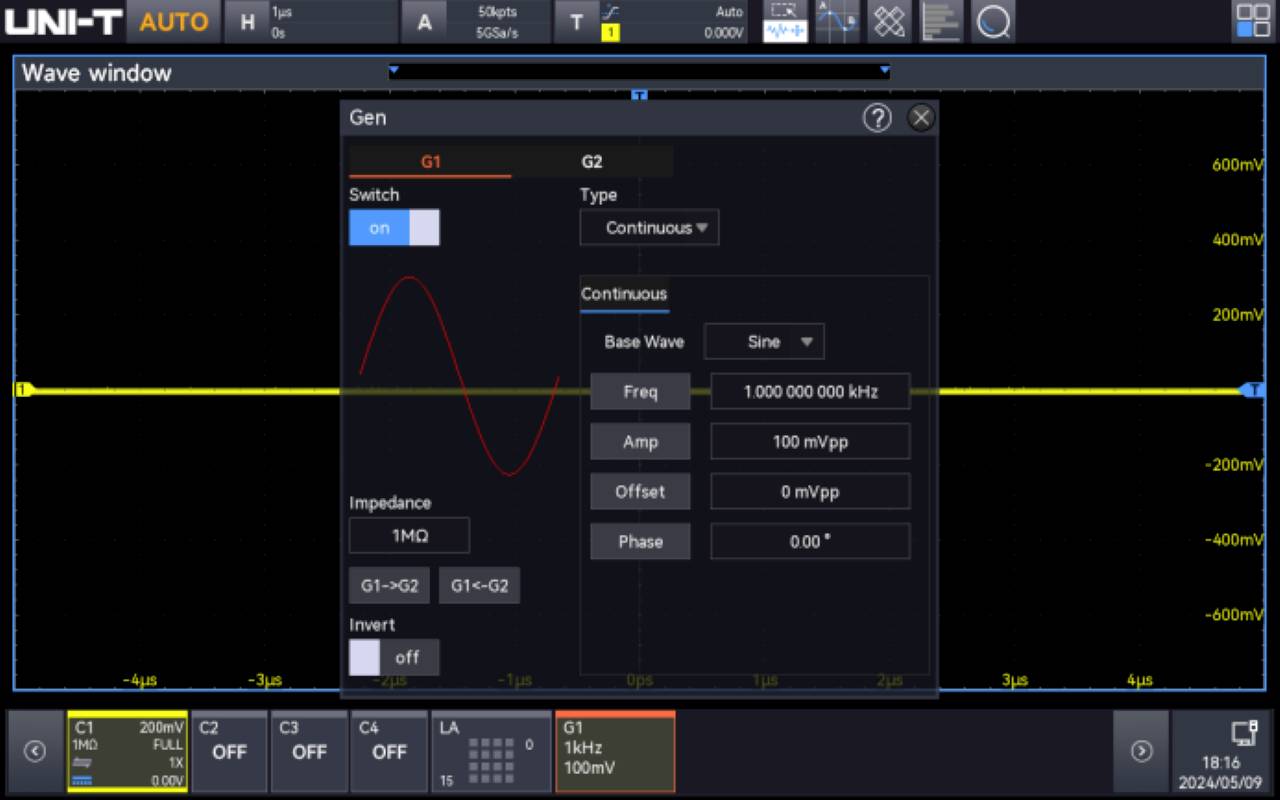The image size is (1280, 800).
Task: Open the Base Wave Sine dropdown
Action: (764, 341)
